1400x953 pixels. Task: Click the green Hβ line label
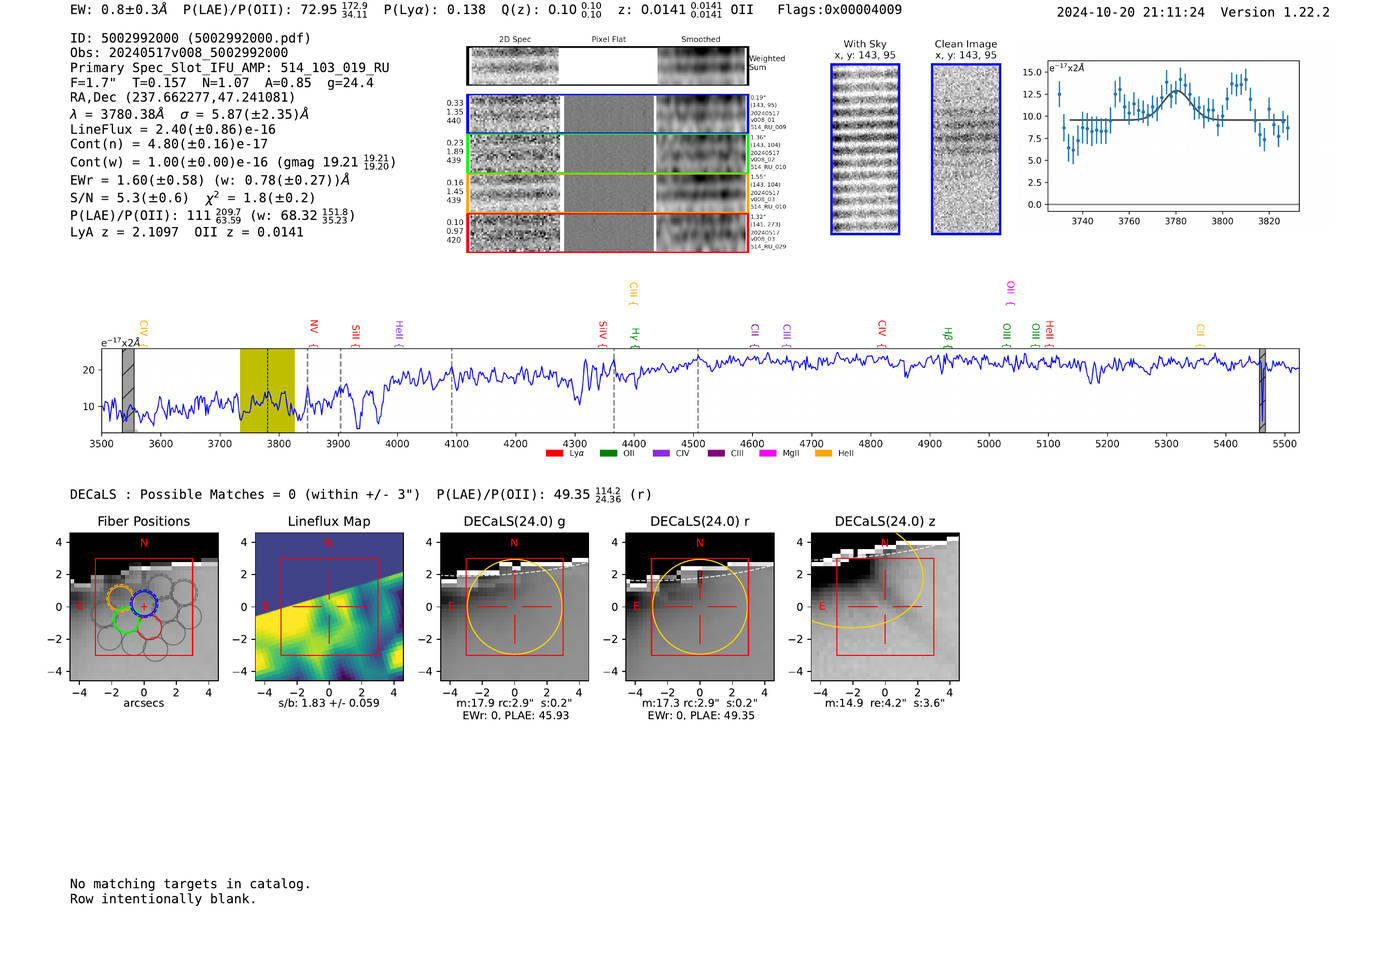click(948, 335)
